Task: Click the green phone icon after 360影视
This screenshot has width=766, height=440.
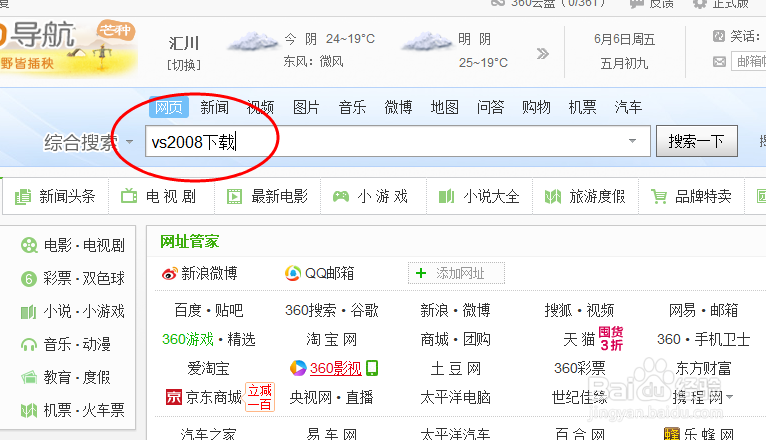Action: pos(372,368)
